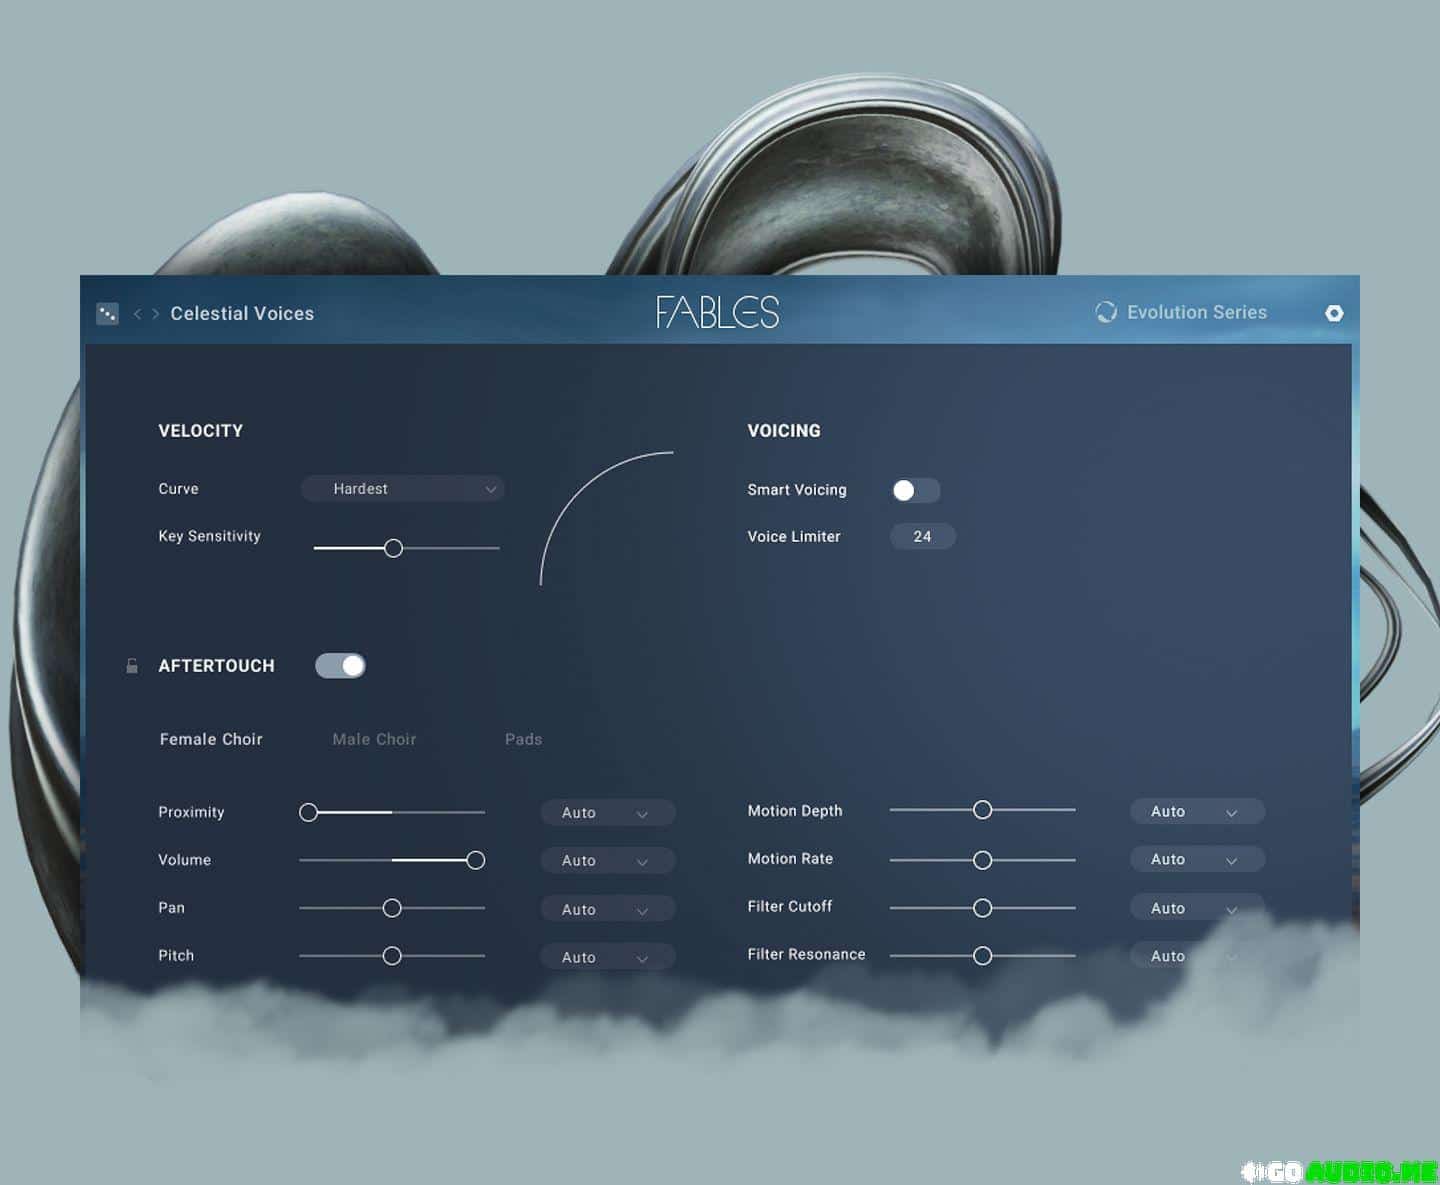Open the Pan Auto dropdown
1440x1185 pixels.
[x=608, y=909]
